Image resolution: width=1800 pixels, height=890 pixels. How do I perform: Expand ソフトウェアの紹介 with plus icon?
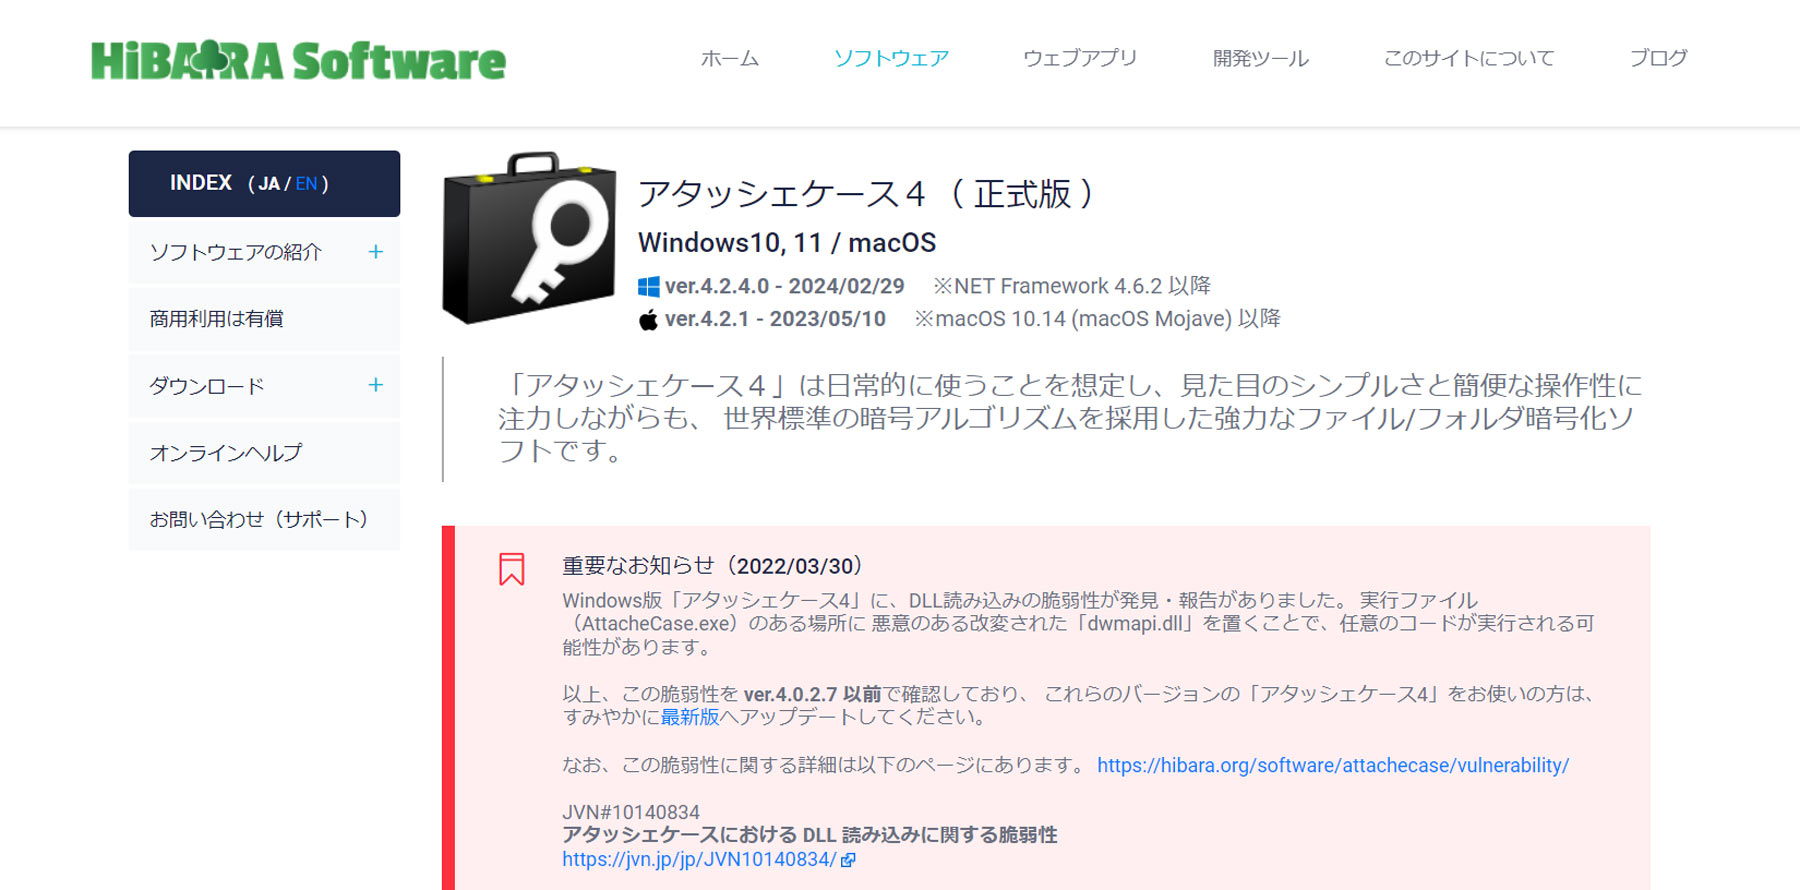pos(376,252)
